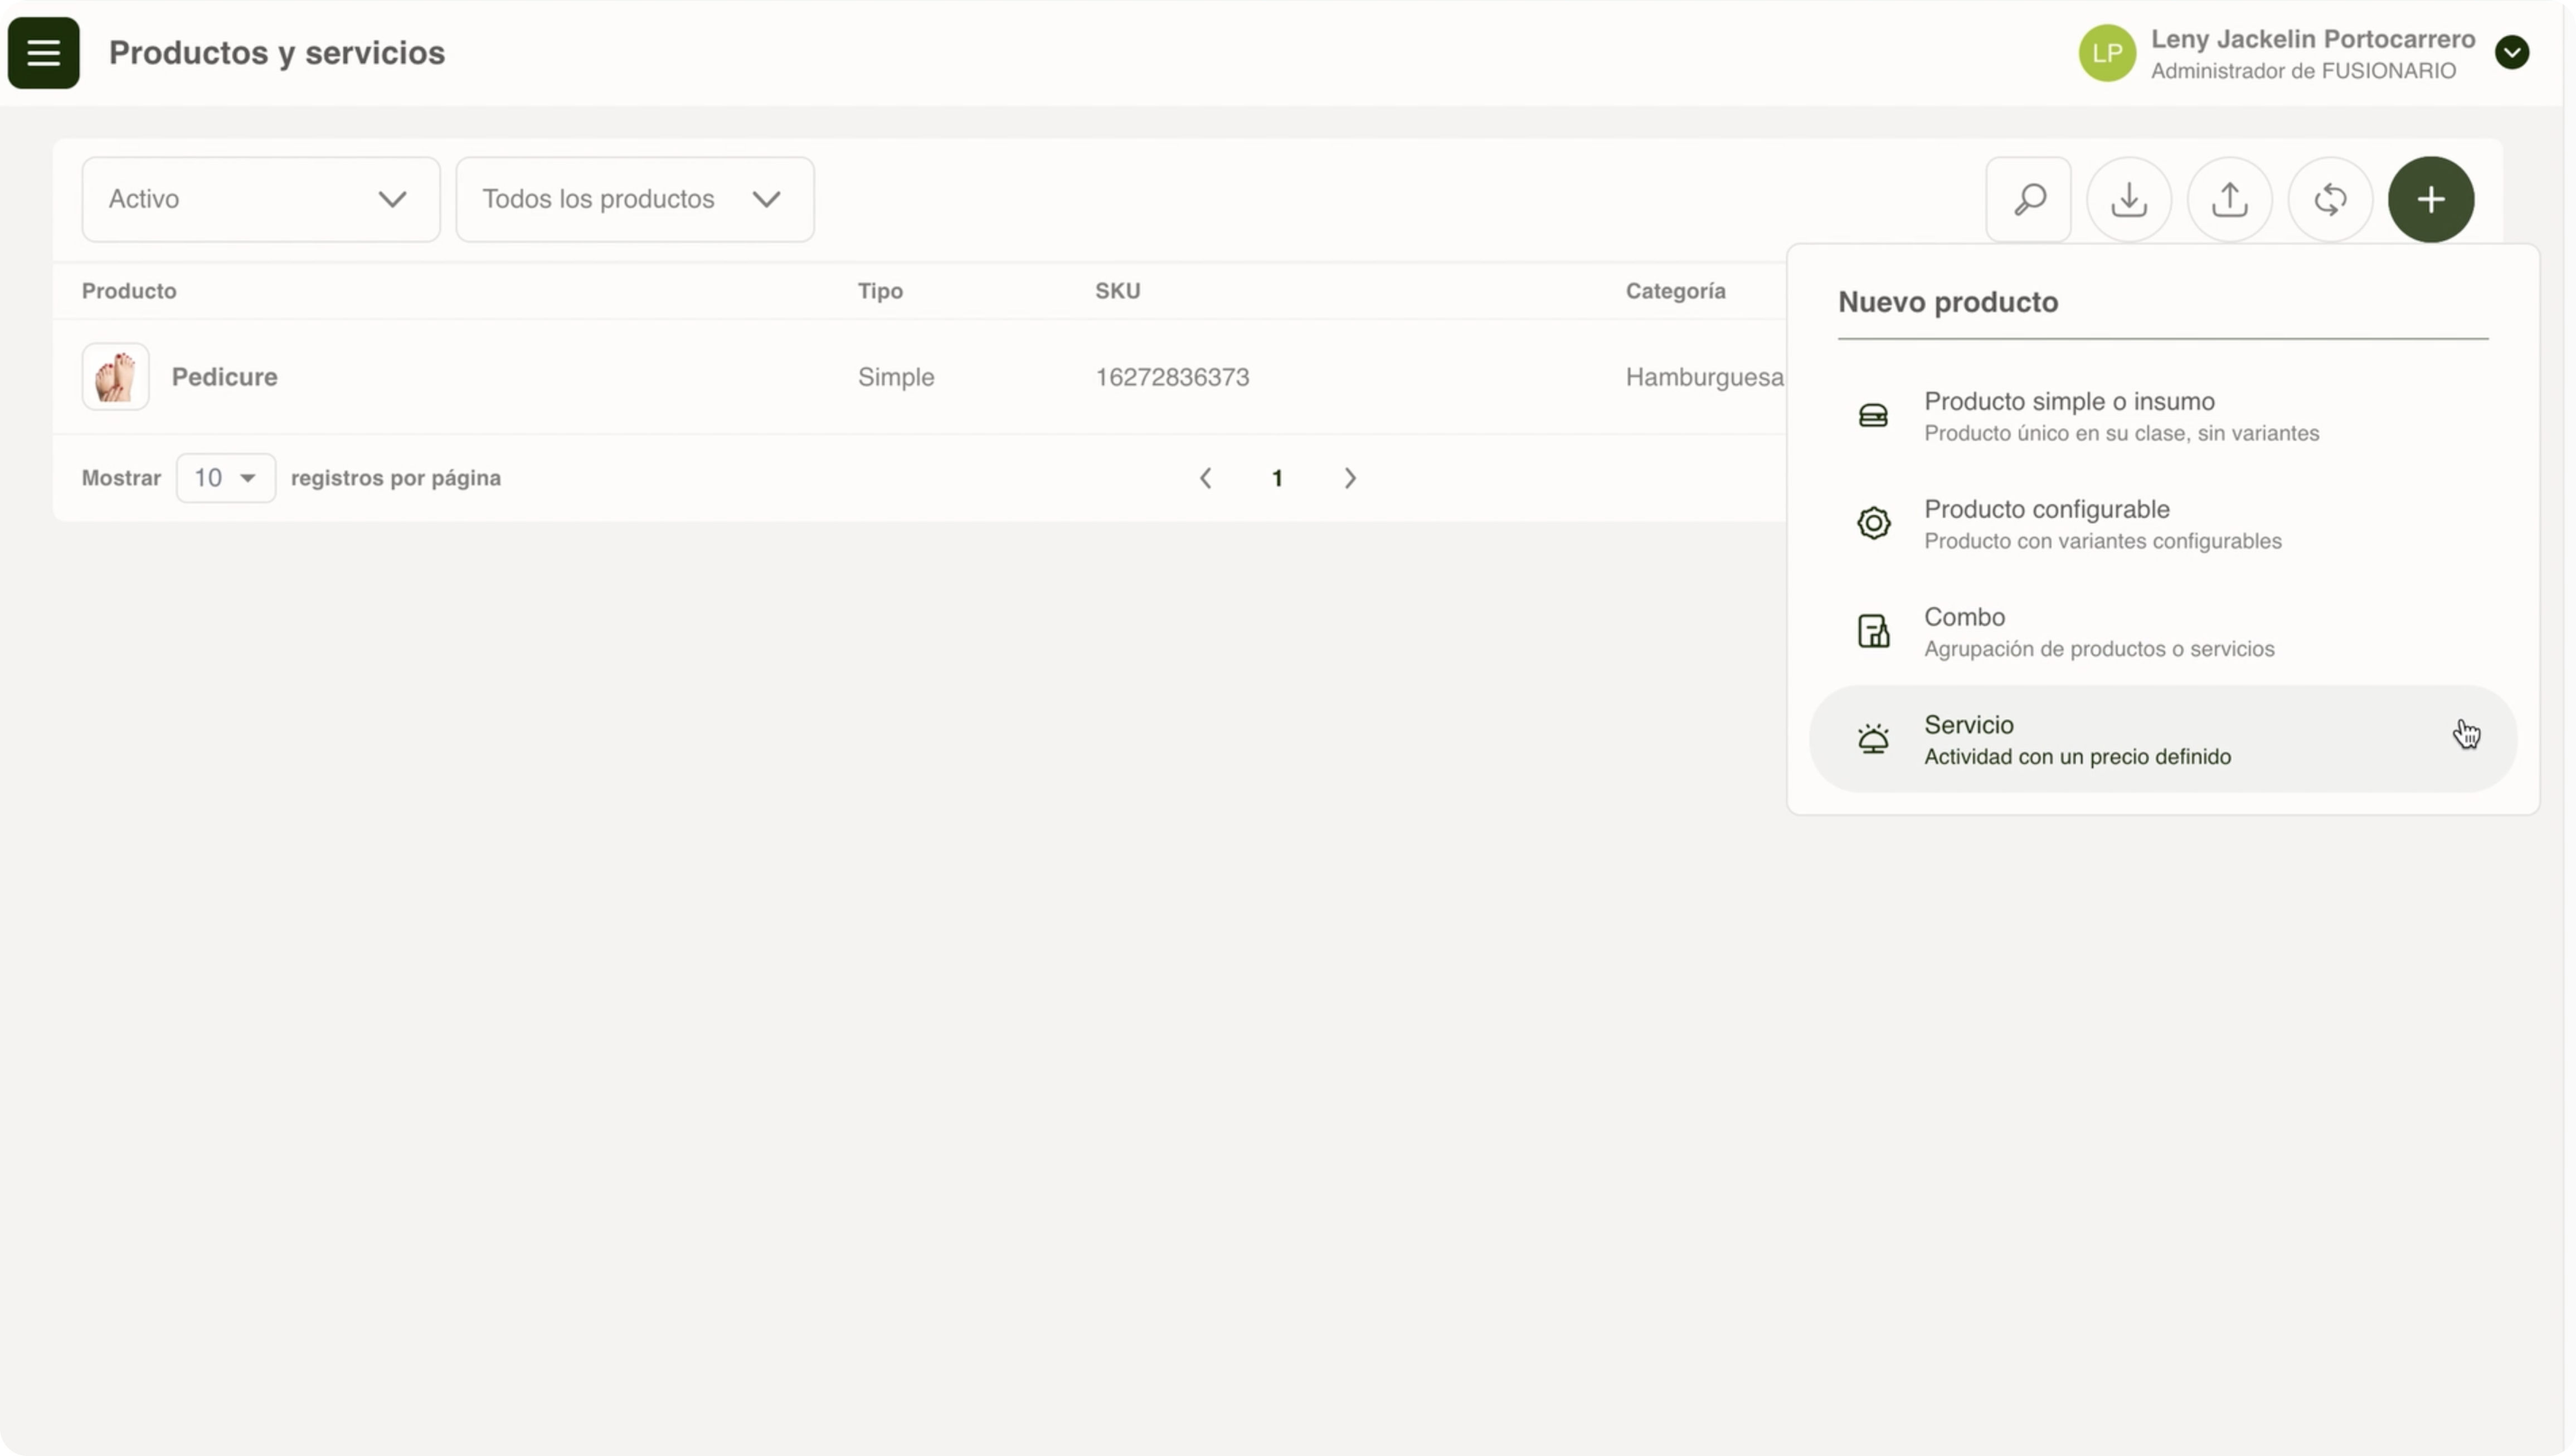Click the Producto configurable gear icon
Viewport: 2576px width, 1456px height.
1873,523
